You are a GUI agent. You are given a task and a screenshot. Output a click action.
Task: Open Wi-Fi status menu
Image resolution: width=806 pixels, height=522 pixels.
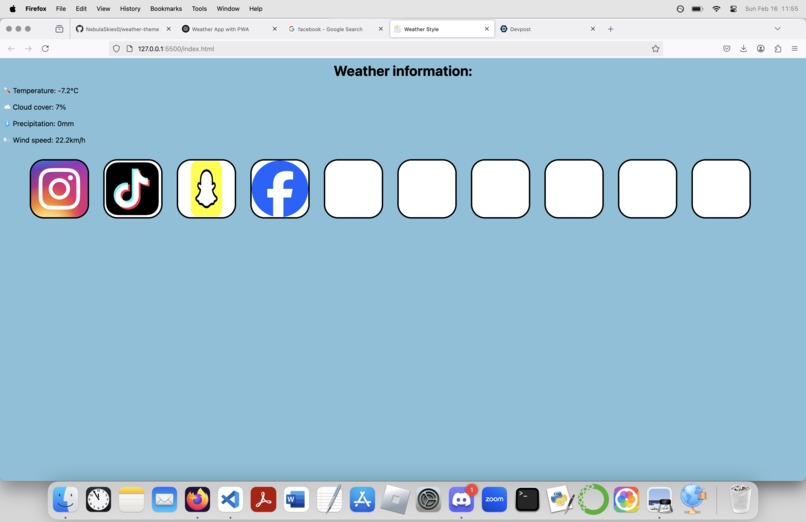(716, 9)
